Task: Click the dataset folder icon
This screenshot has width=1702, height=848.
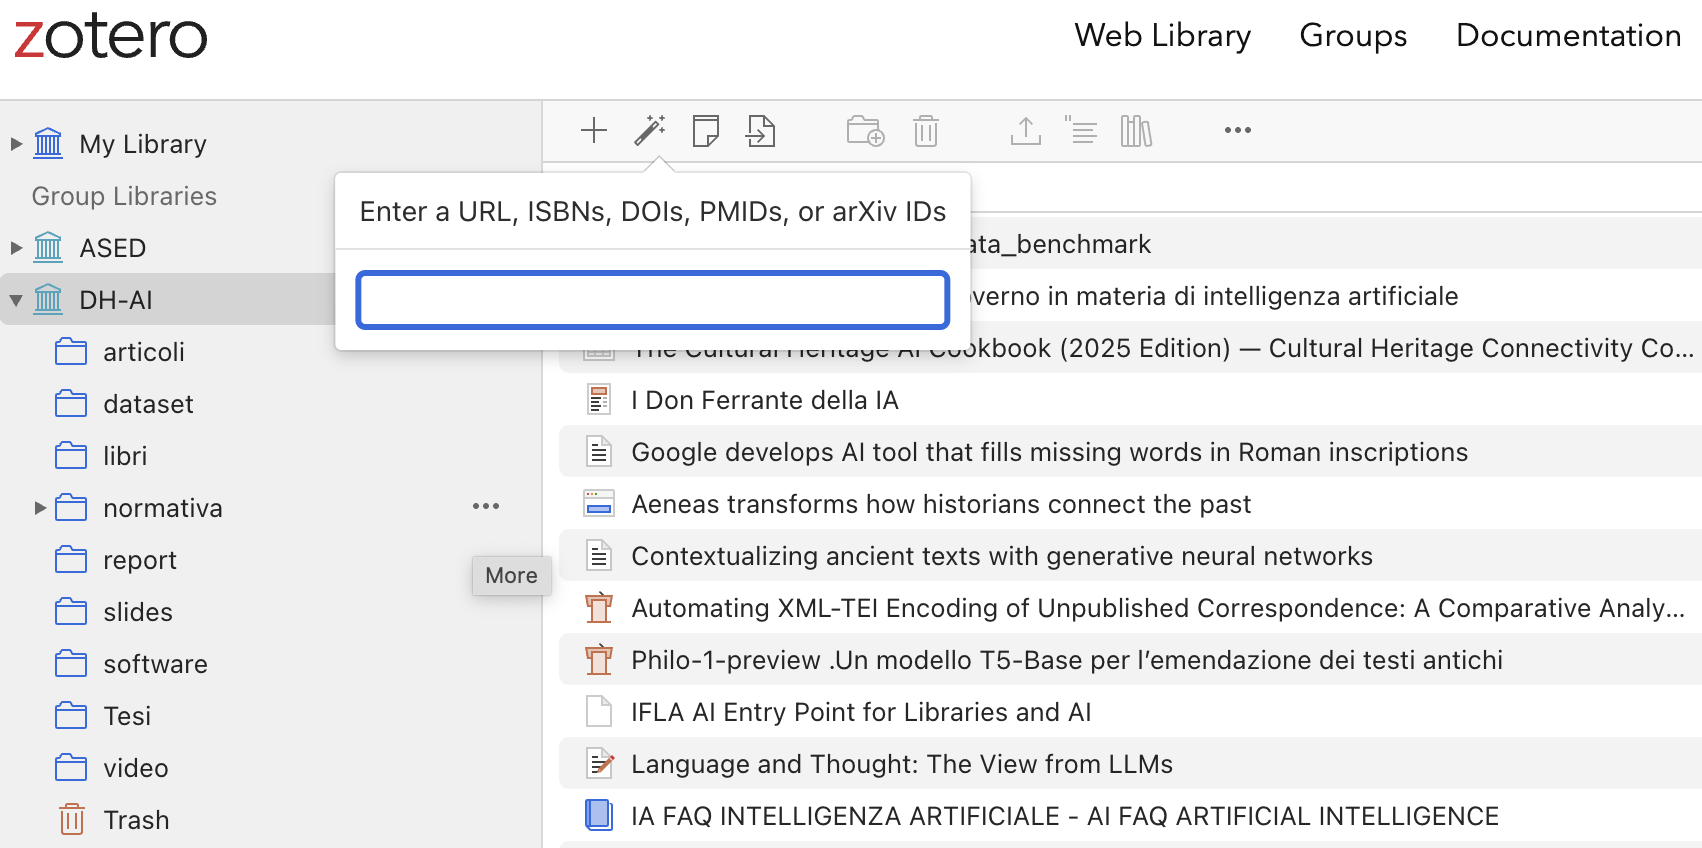Action: (71, 403)
